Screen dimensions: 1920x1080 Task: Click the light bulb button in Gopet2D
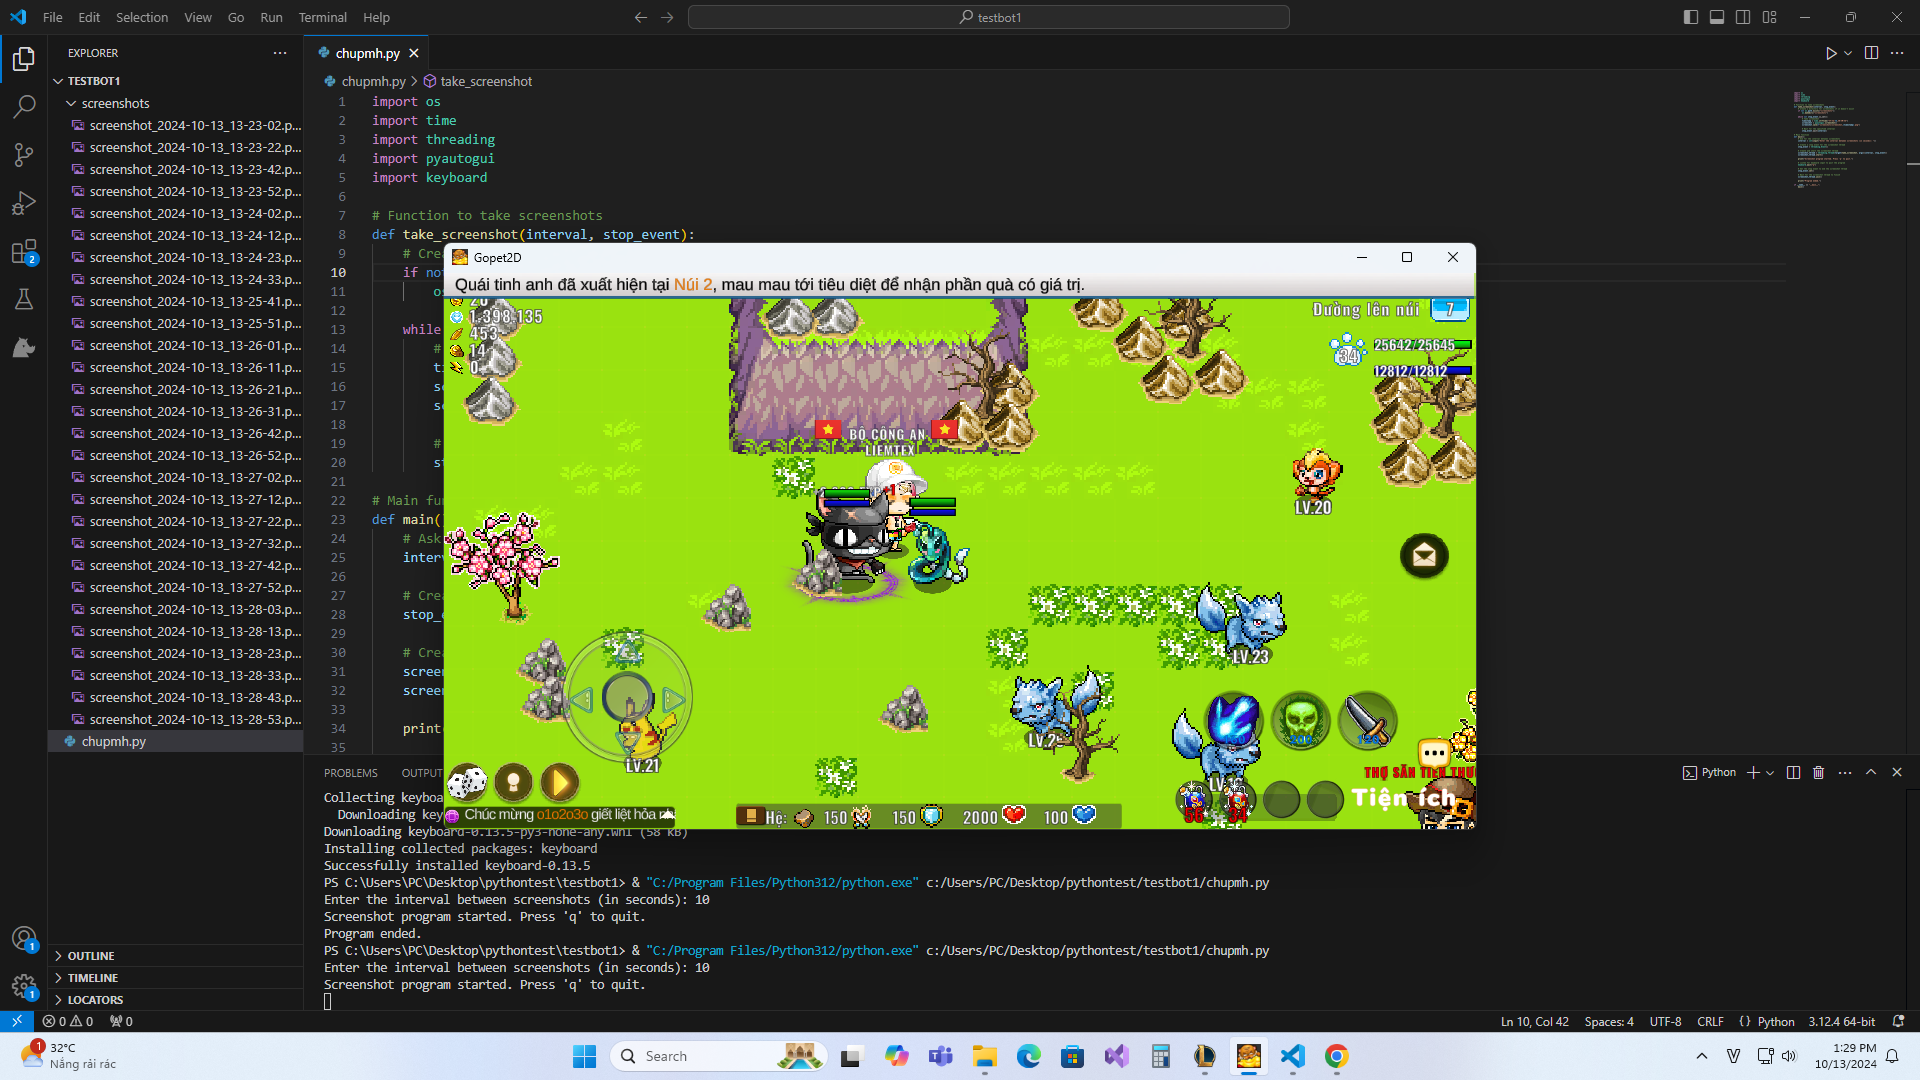513,782
